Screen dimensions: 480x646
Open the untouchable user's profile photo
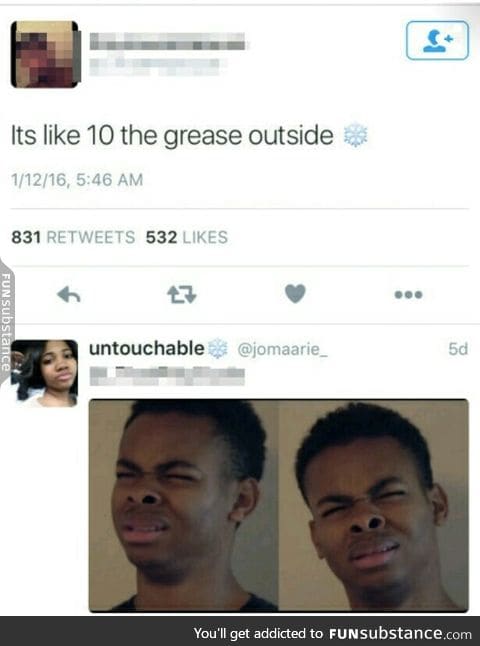coord(44,373)
